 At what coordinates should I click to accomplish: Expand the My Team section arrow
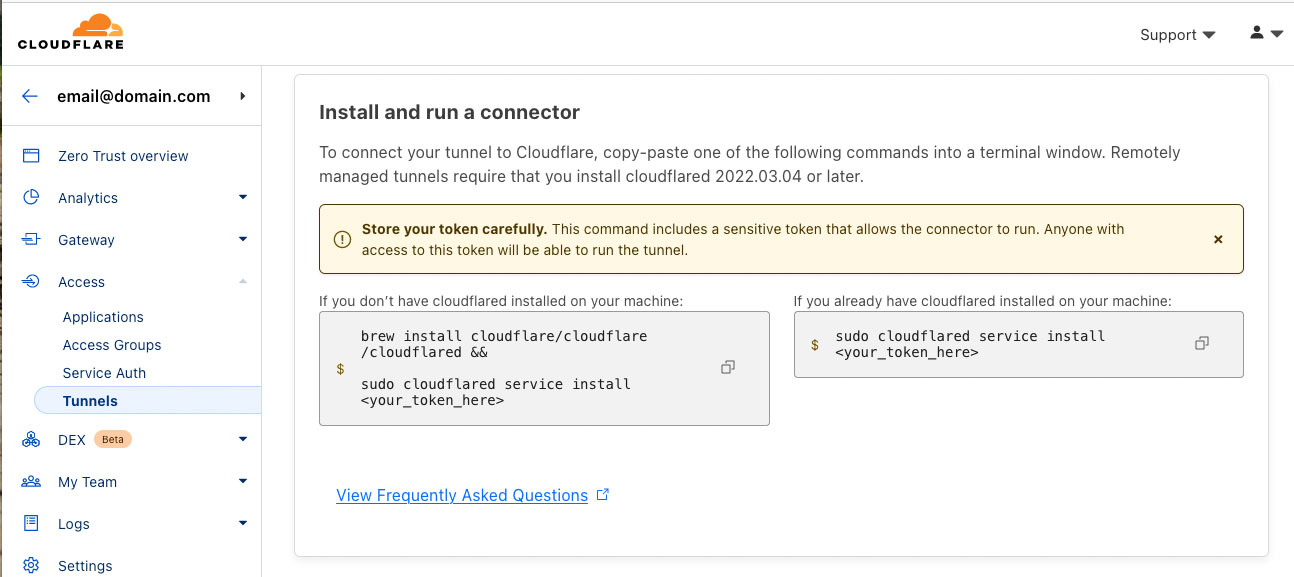pyautogui.click(x=242, y=482)
